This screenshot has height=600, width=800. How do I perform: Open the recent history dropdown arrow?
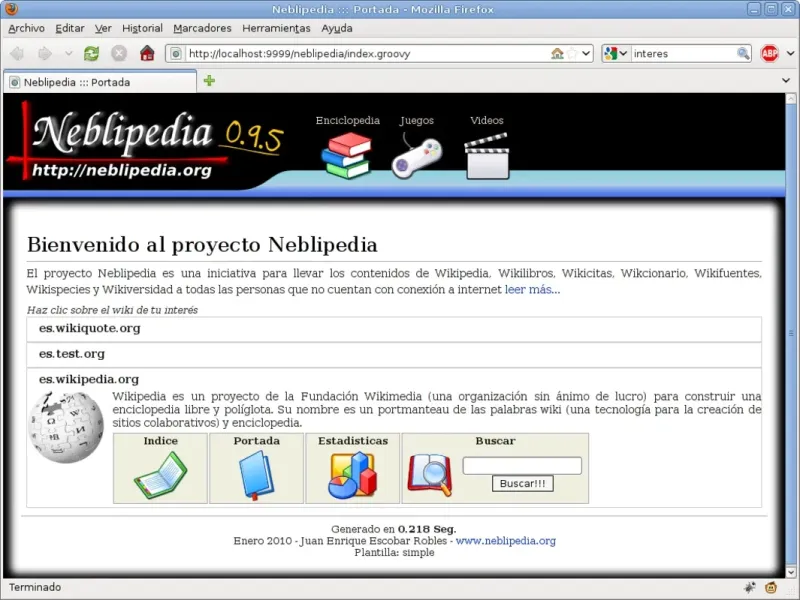click(68, 53)
